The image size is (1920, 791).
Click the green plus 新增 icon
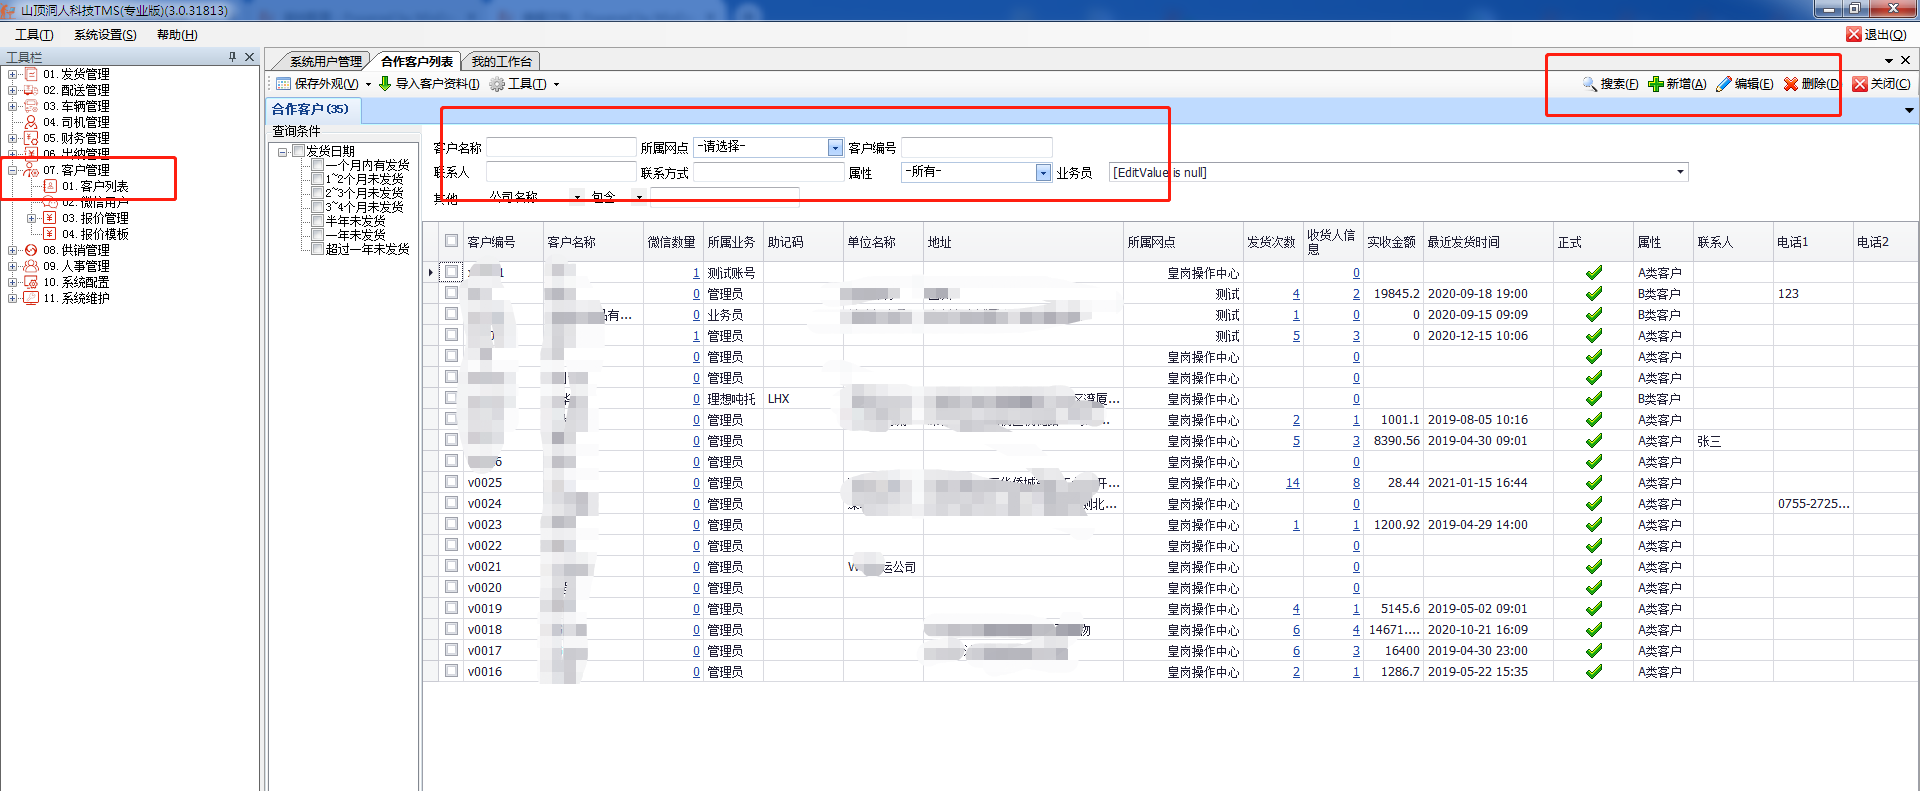pyautogui.click(x=1656, y=84)
